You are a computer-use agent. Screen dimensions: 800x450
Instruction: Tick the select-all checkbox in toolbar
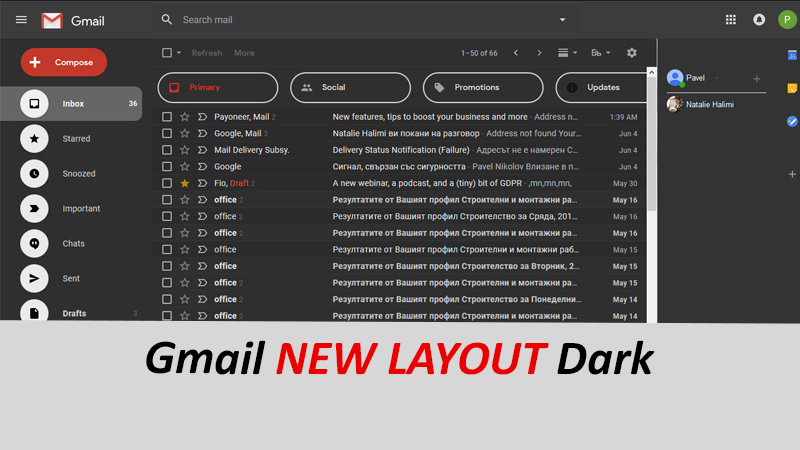(x=167, y=53)
